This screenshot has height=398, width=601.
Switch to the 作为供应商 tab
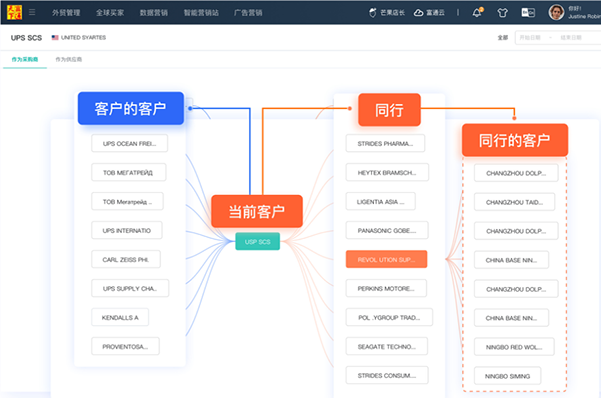click(x=69, y=59)
